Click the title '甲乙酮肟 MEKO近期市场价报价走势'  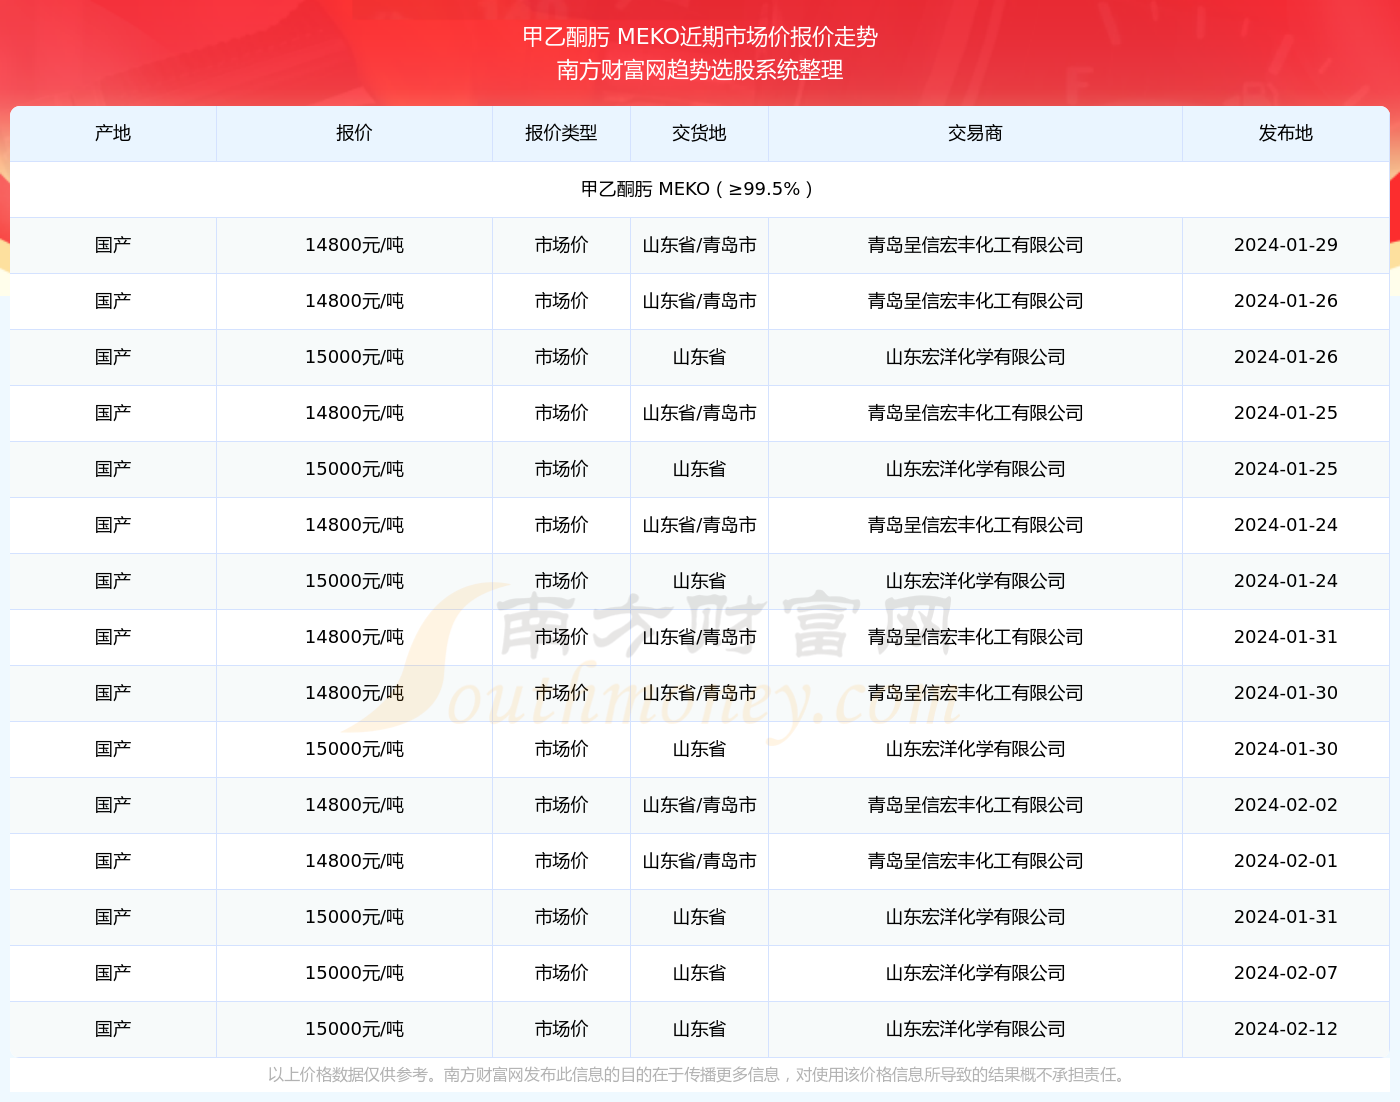(x=700, y=37)
